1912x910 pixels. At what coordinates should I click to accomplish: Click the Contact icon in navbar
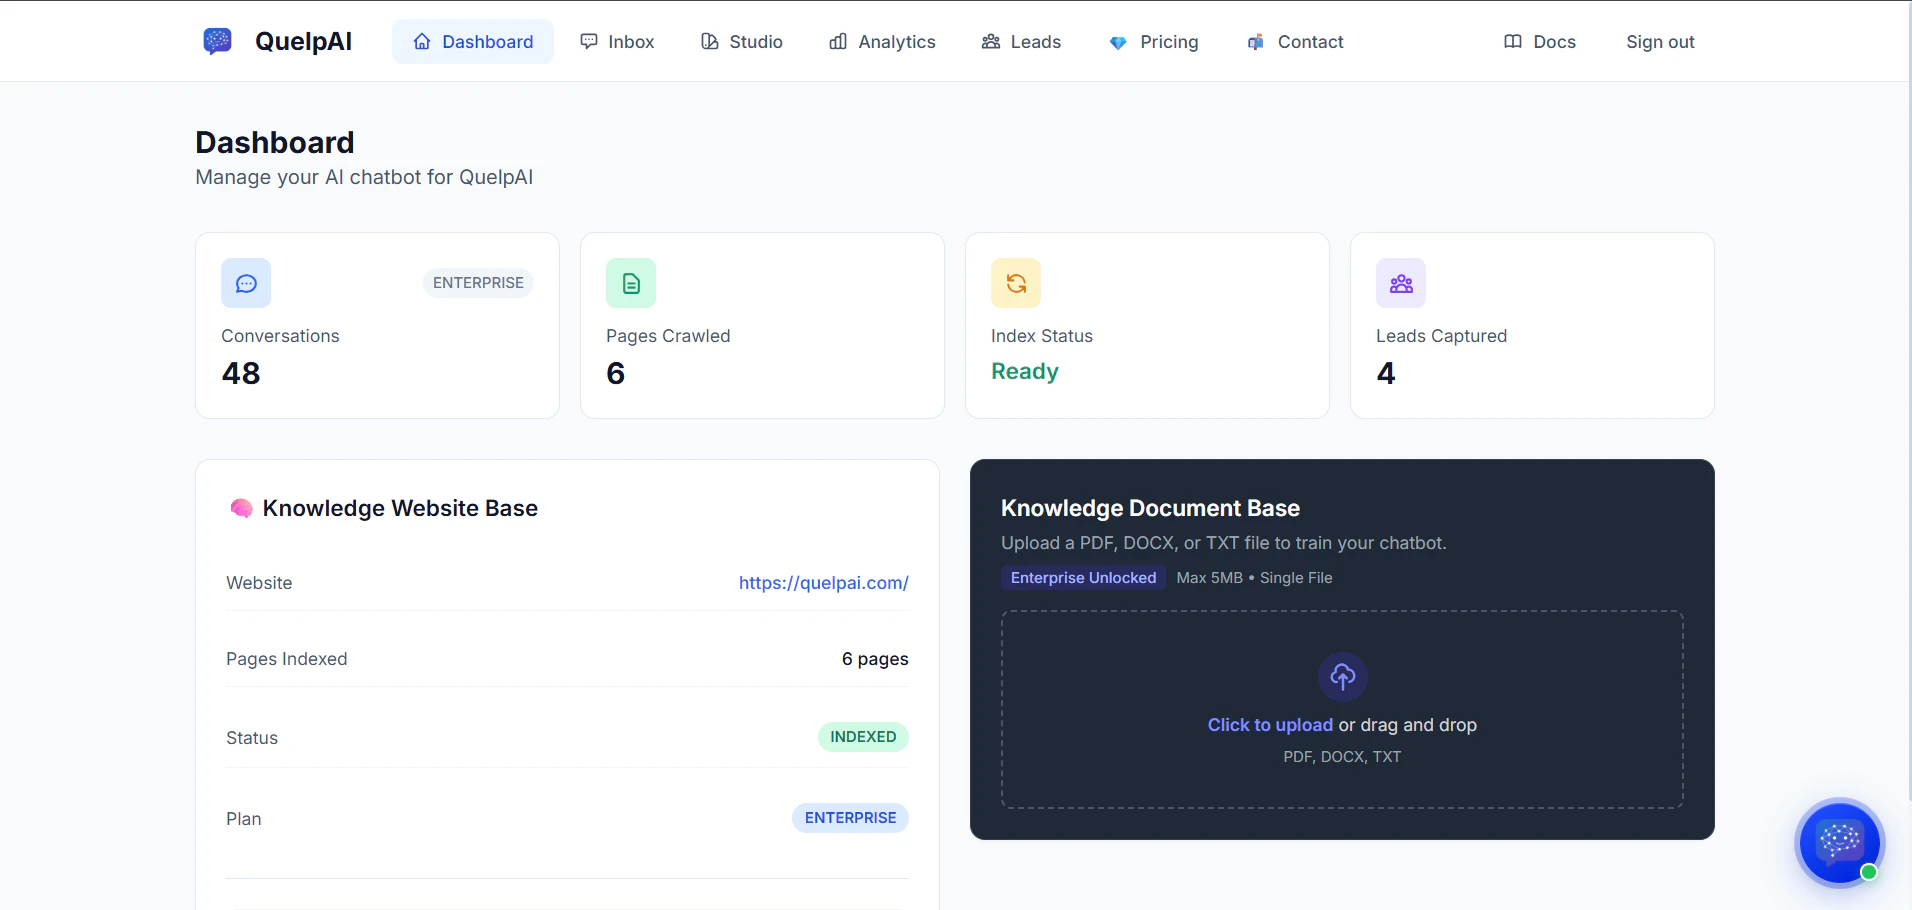1256,42
